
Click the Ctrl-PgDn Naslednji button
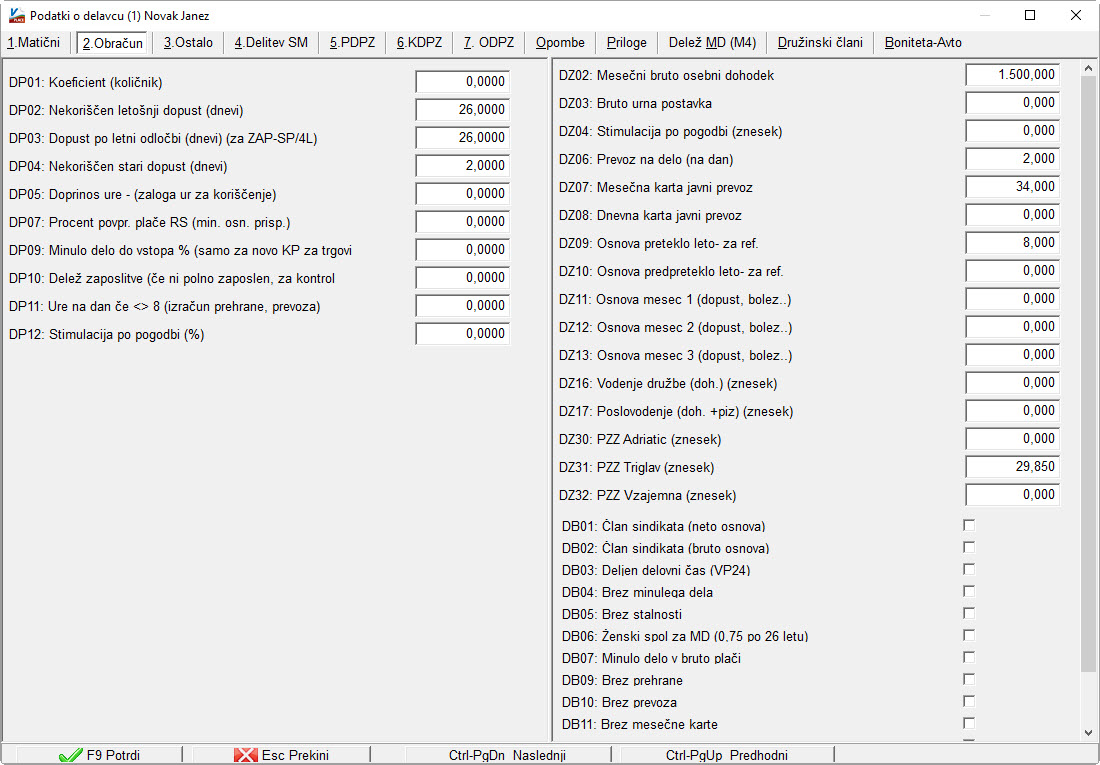pyautogui.click(x=507, y=755)
